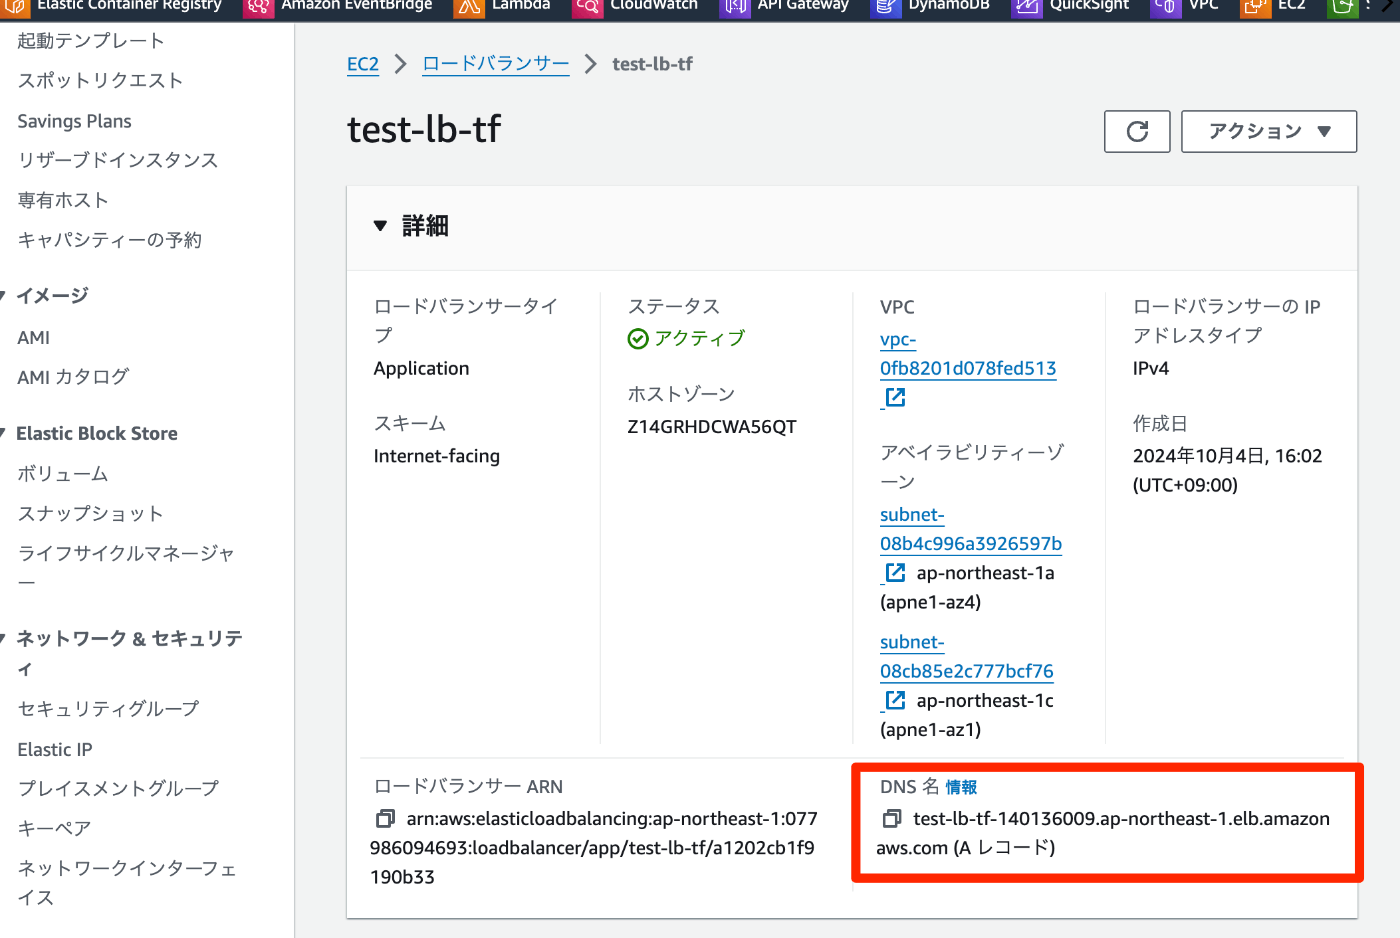Open the Amazon EventBridge shortcut icon

[x=259, y=8]
